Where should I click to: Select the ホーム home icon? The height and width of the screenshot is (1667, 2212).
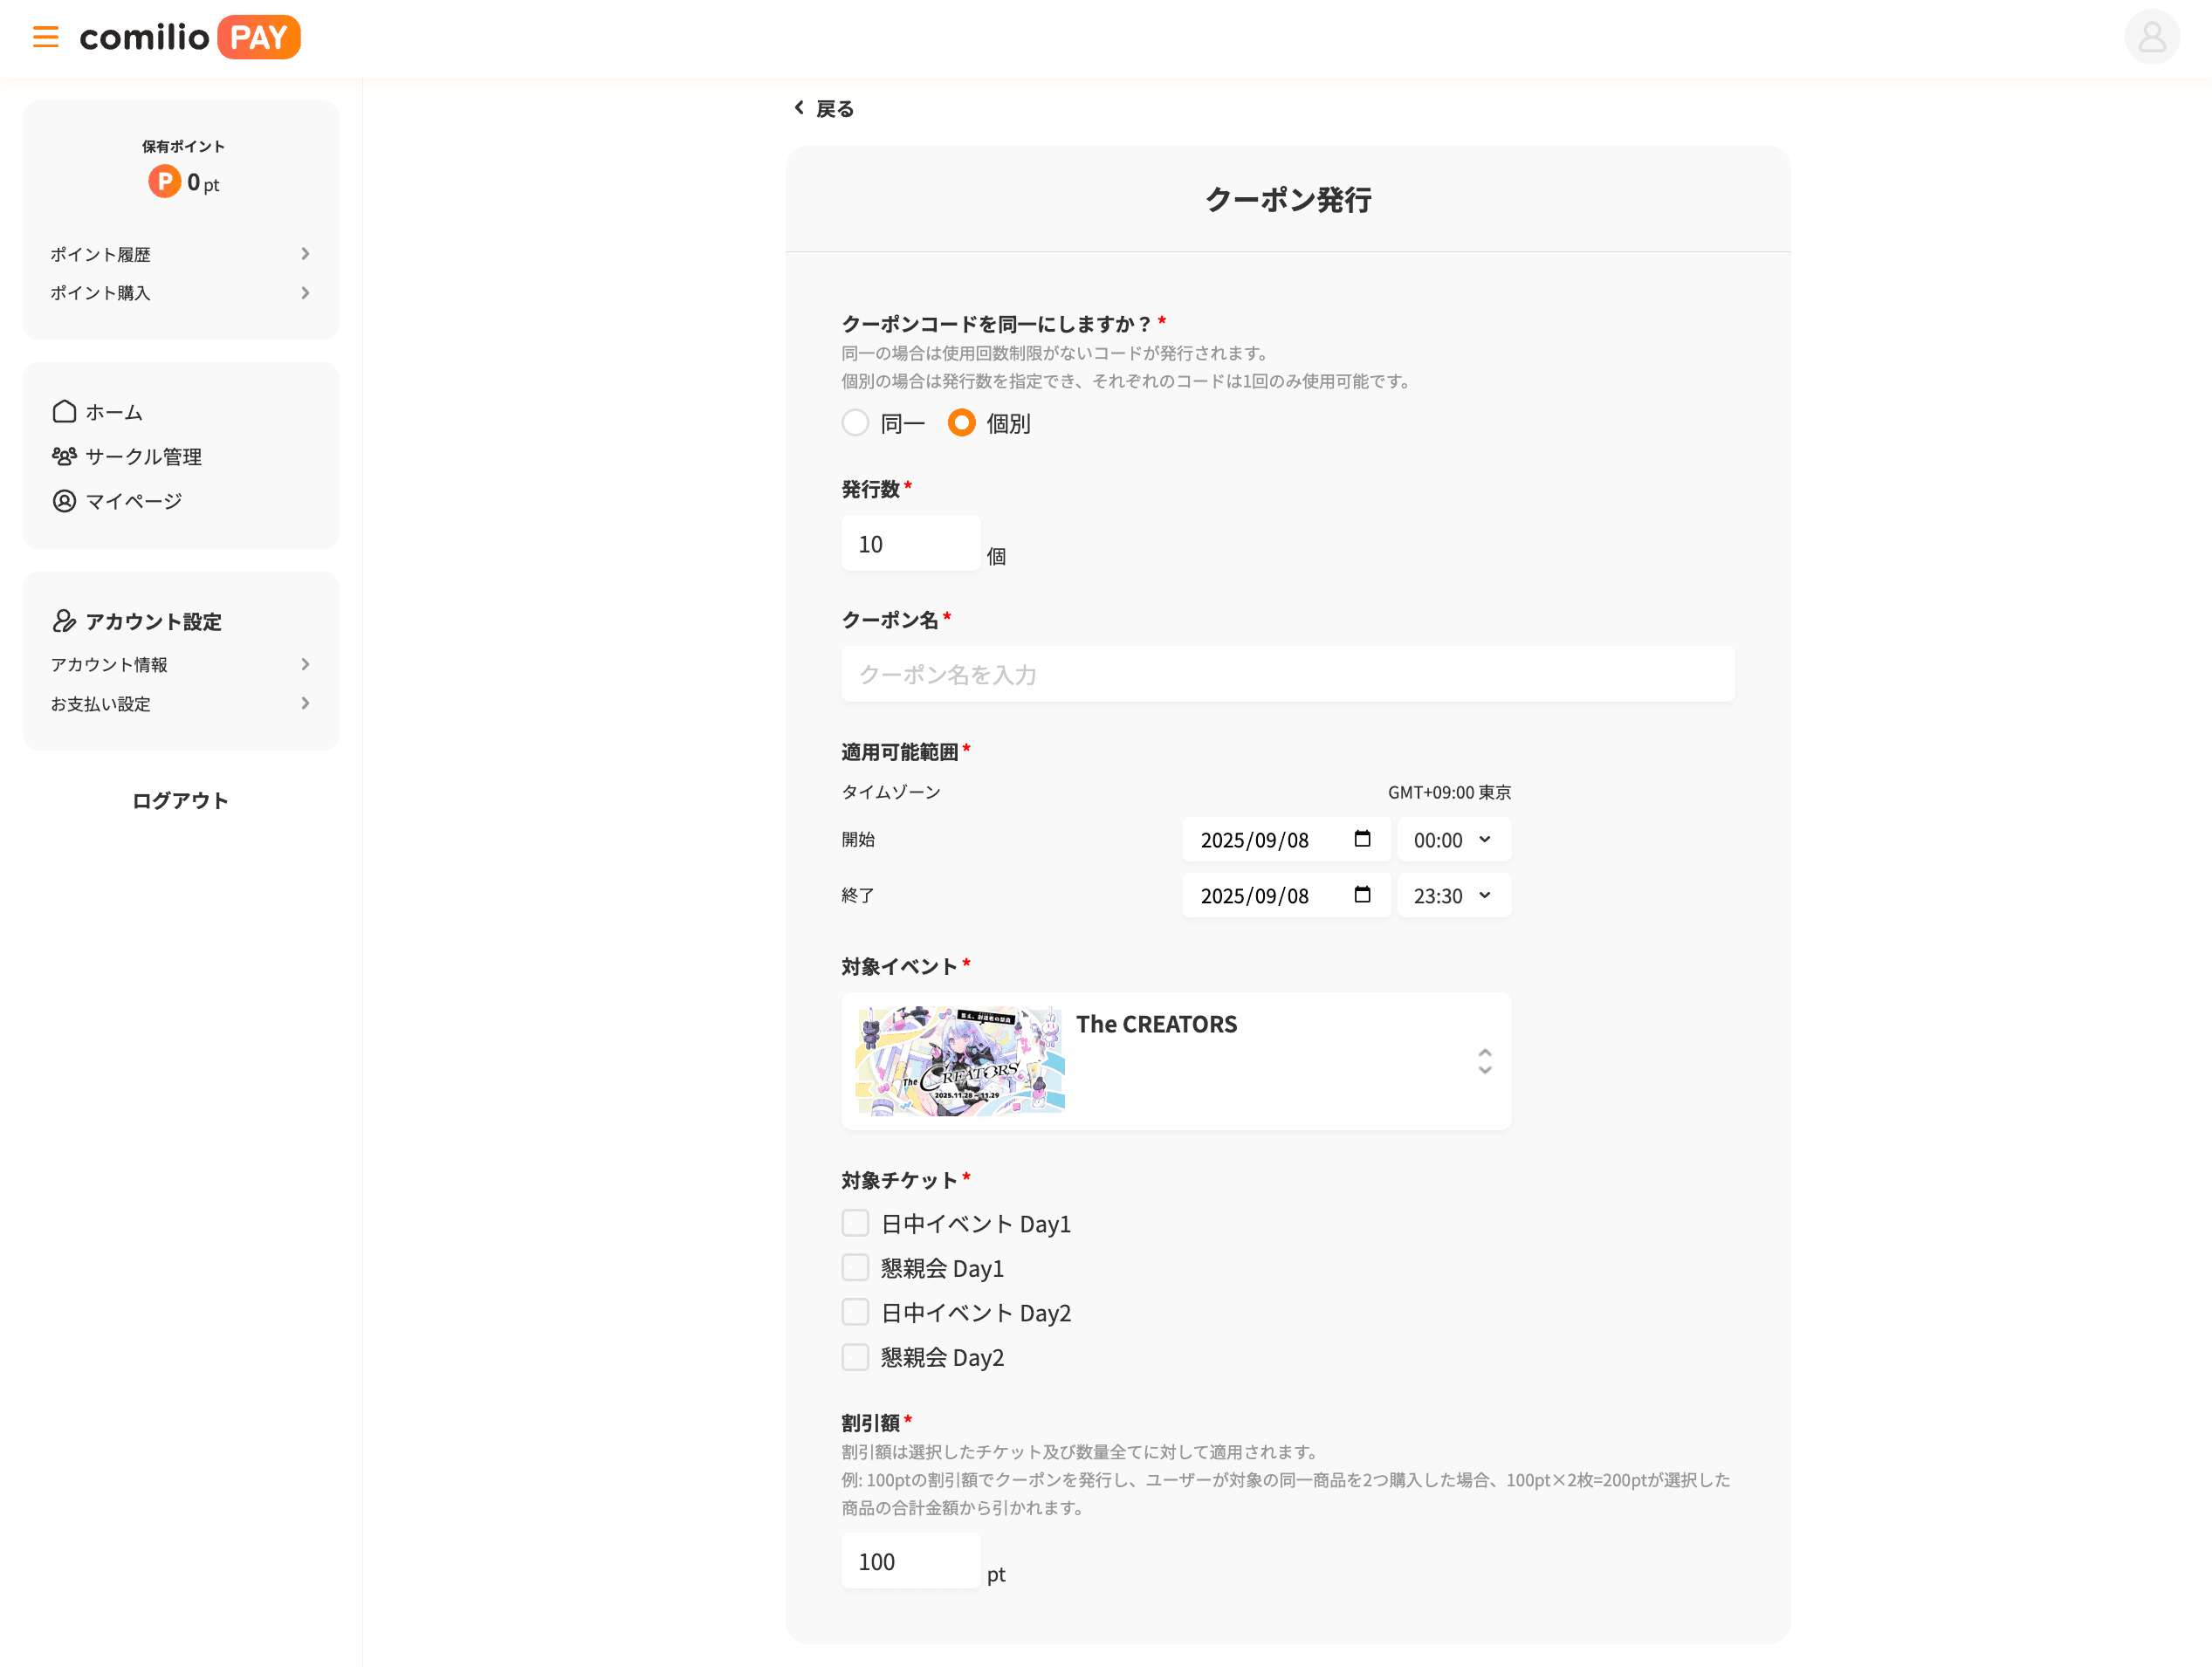(64, 410)
